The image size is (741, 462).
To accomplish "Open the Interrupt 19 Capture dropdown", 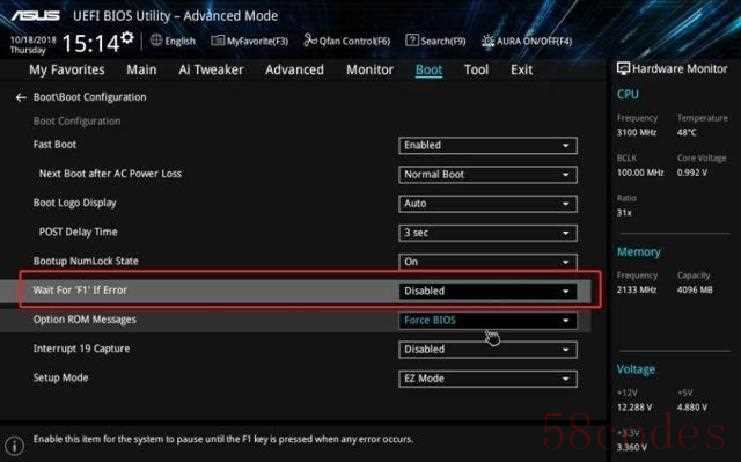I will coord(488,350).
